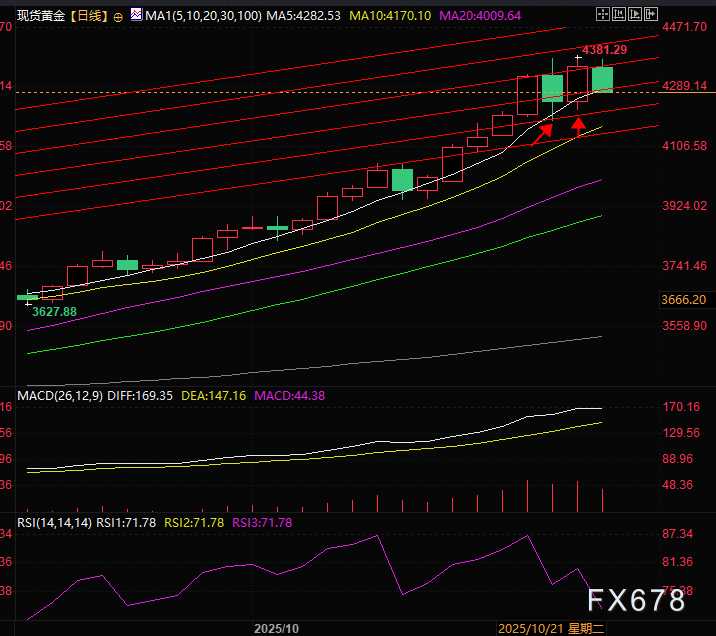Click the right red up-arrow marker
This screenshot has height=636, width=716.
coord(578,126)
